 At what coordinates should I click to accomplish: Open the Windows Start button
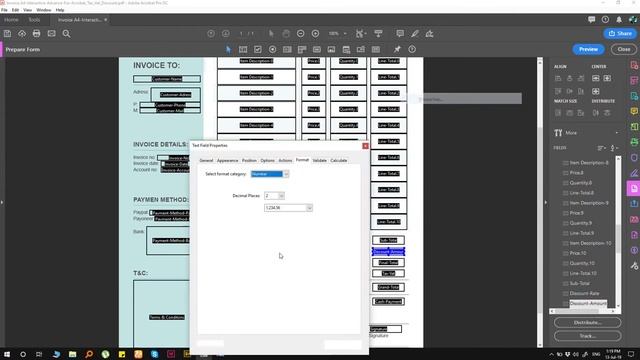tap(7, 354)
